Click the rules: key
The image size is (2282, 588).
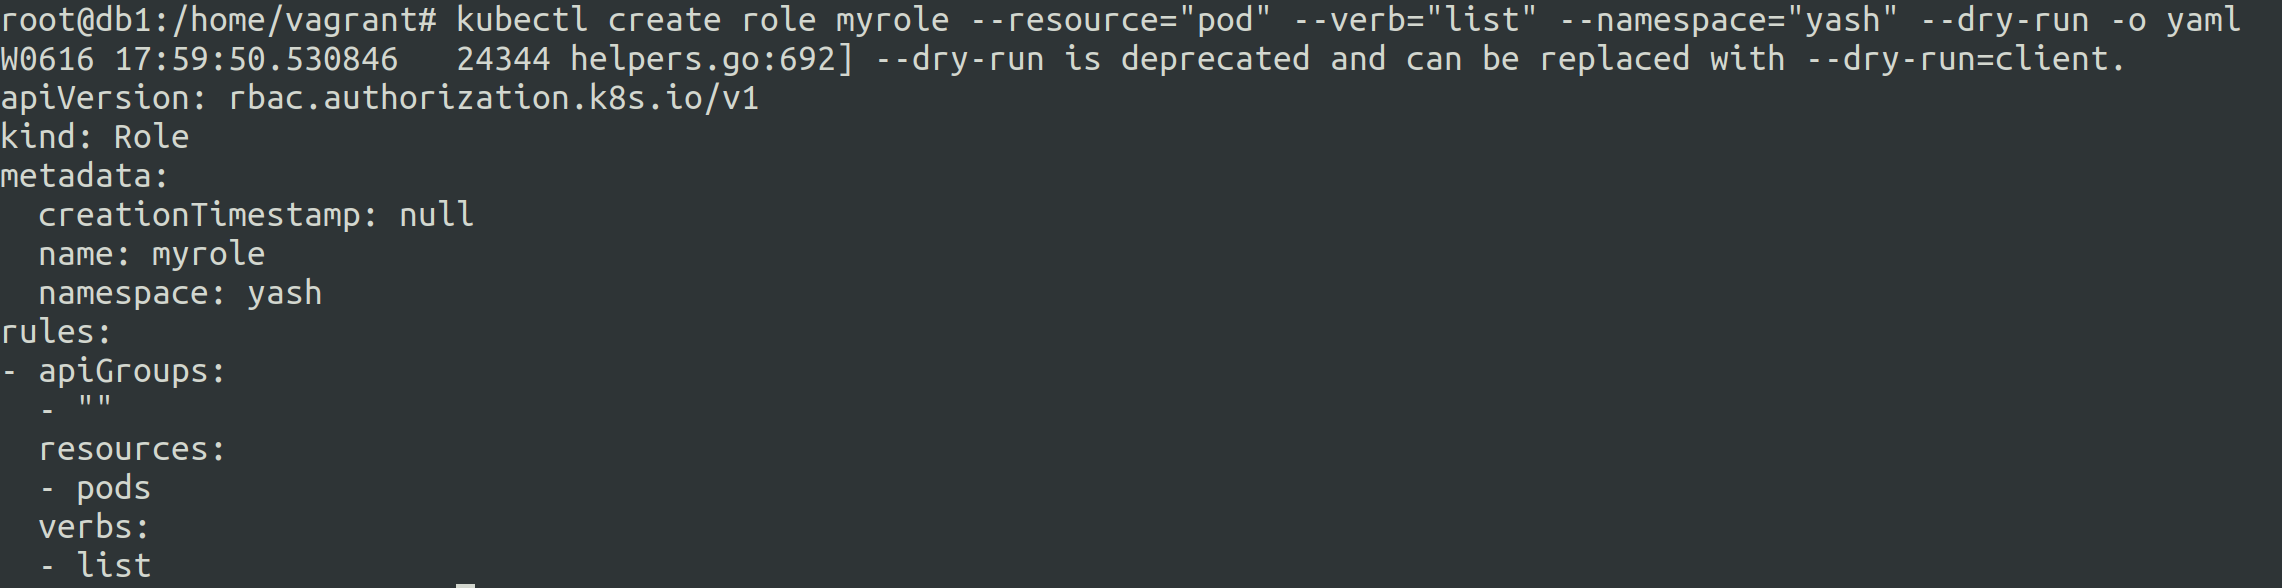(x=56, y=332)
